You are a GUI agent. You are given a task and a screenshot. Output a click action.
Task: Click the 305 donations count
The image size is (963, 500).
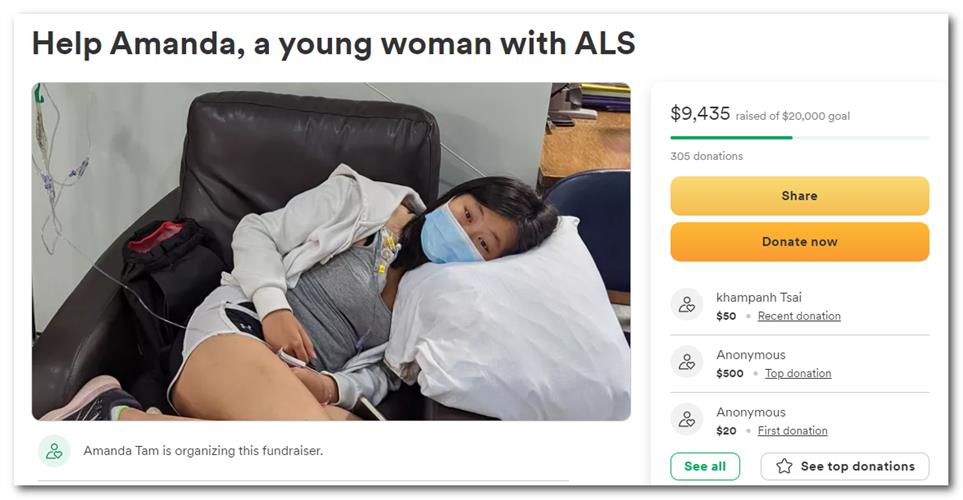(x=706, y=156)
